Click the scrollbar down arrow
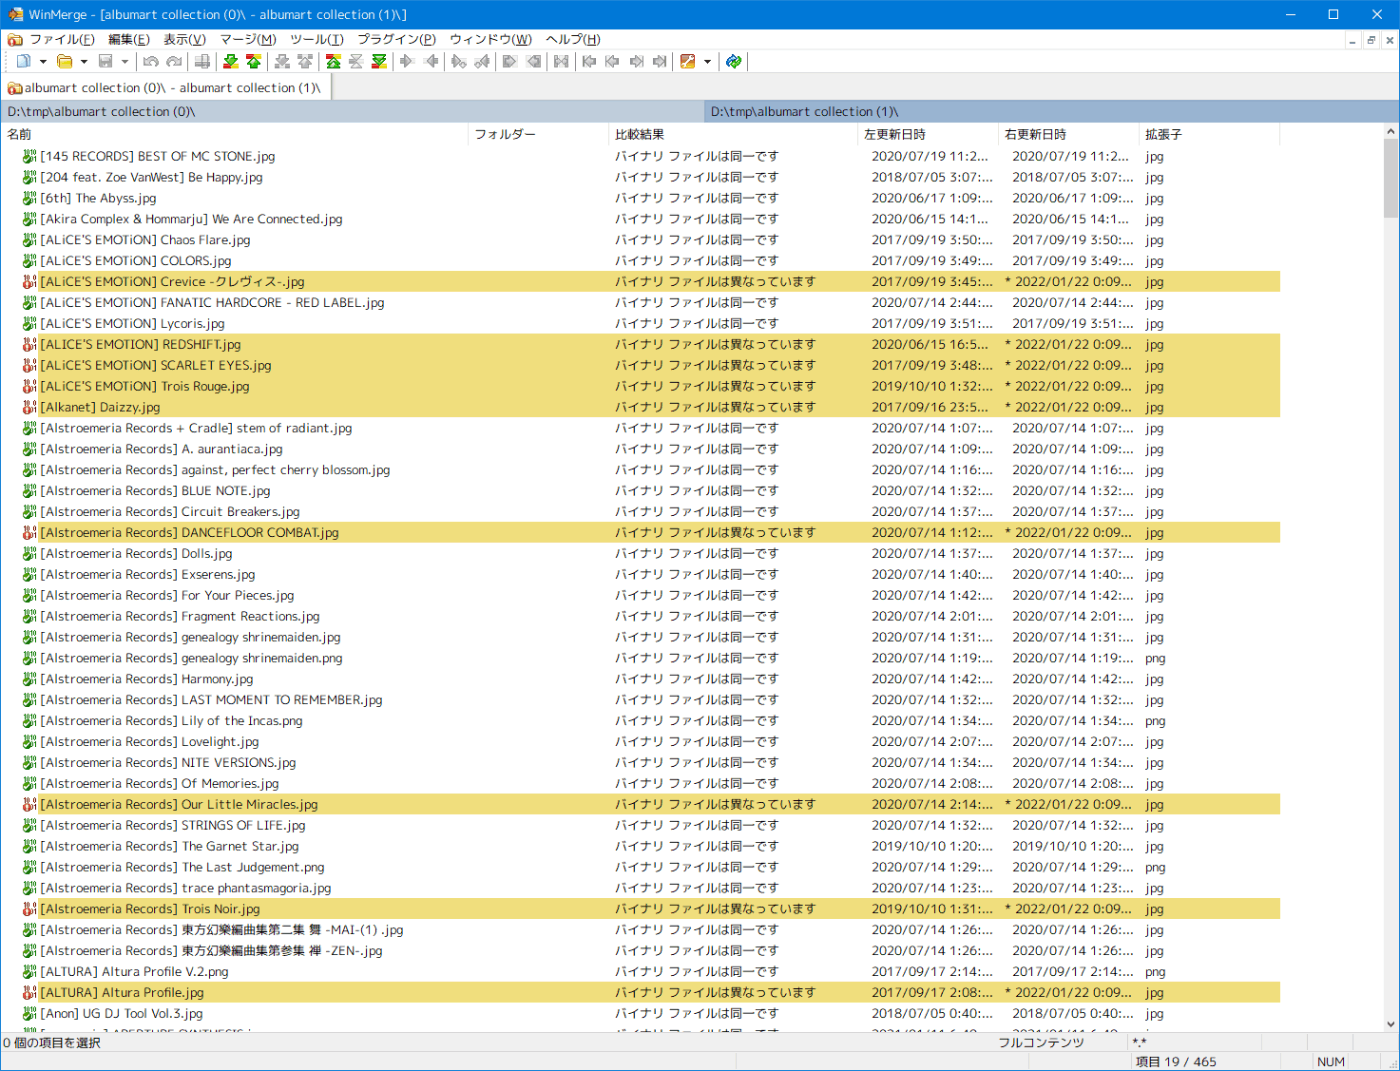The width and height of the screenshot is (1400, 1071). pyautogui.click(x=1391, y=1024)
